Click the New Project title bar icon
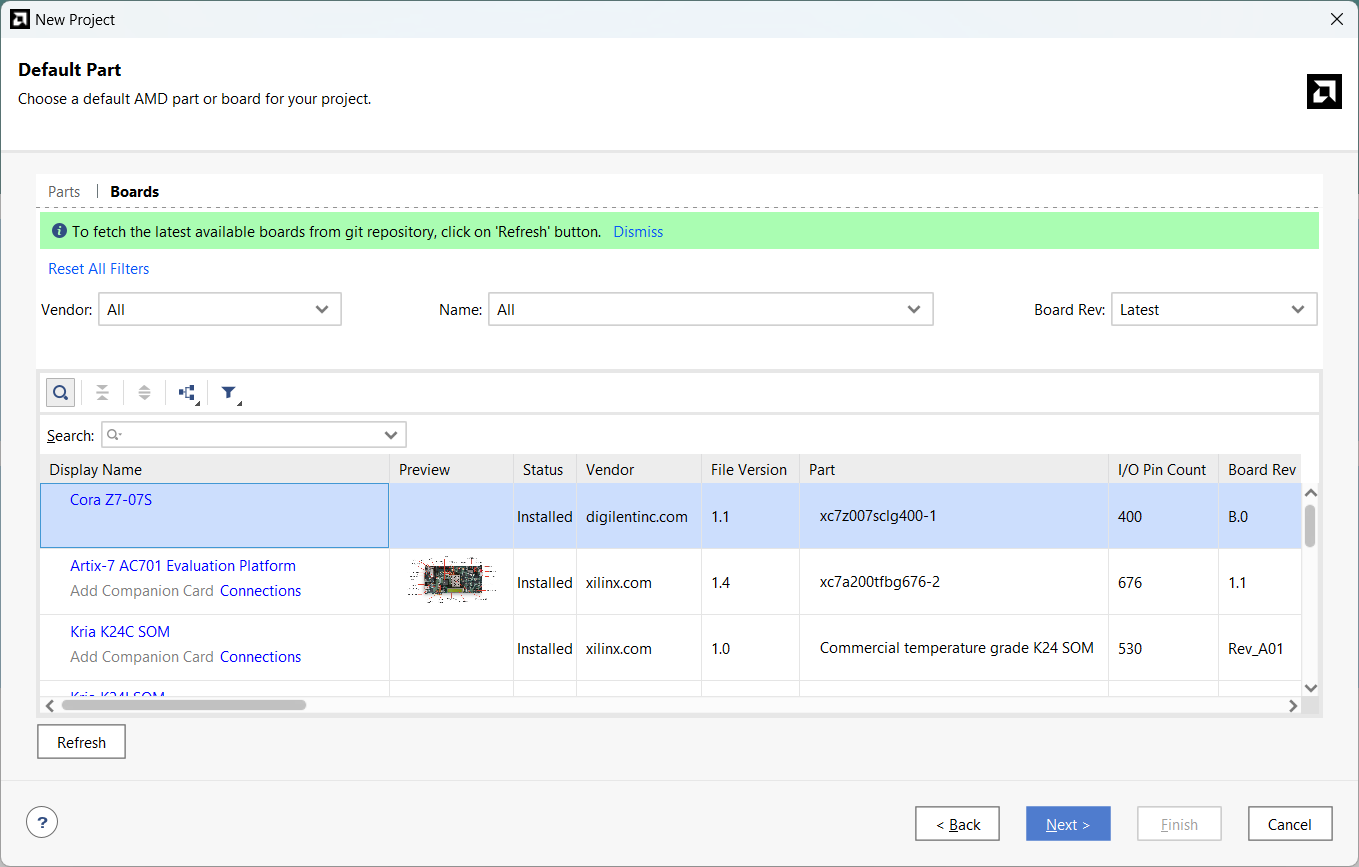Screen dimensions: 1359x867 click(x=19, y=19)
